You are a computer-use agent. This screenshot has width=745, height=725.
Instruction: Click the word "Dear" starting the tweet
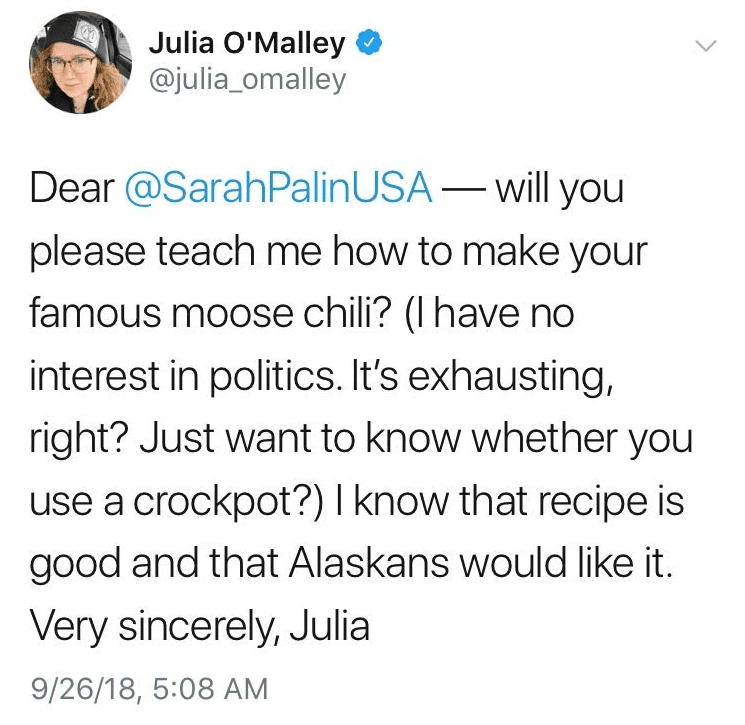72,188
